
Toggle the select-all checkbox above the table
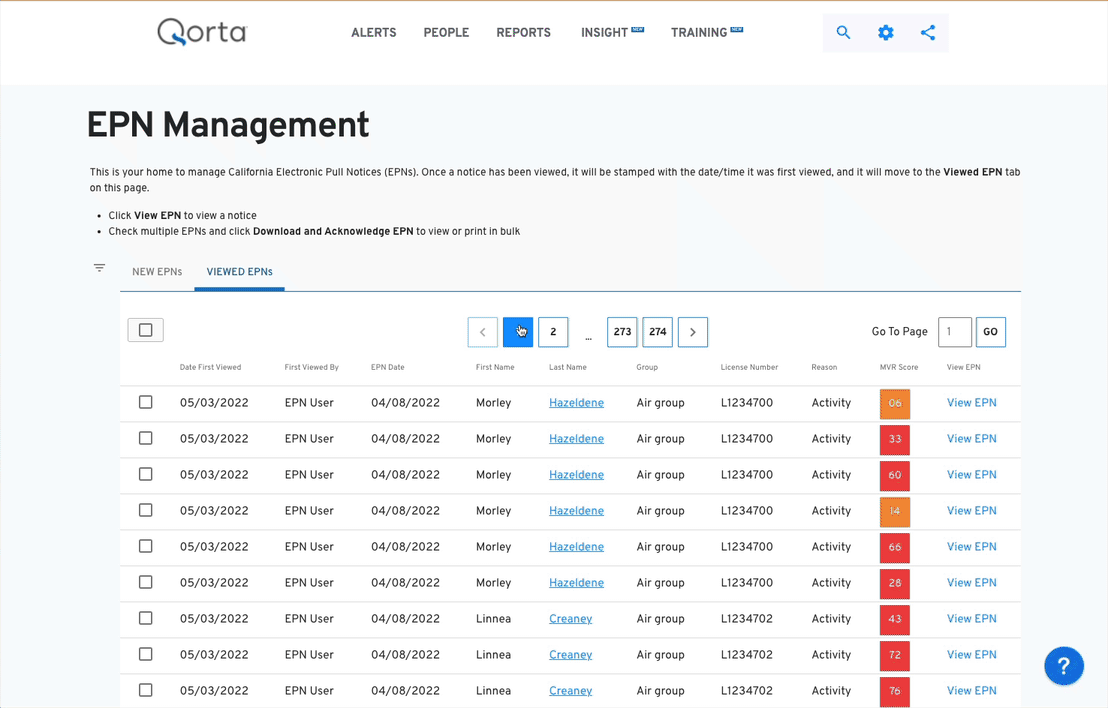pos(145,329)
